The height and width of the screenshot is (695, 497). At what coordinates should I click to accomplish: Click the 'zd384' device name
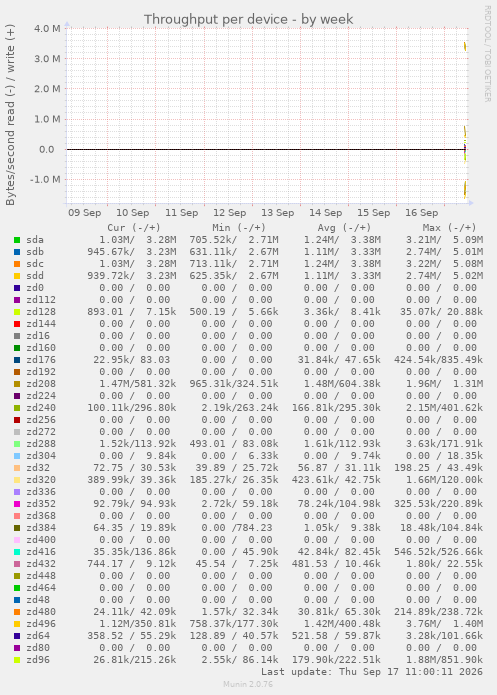pyautogui.click(x=41, y=528)
